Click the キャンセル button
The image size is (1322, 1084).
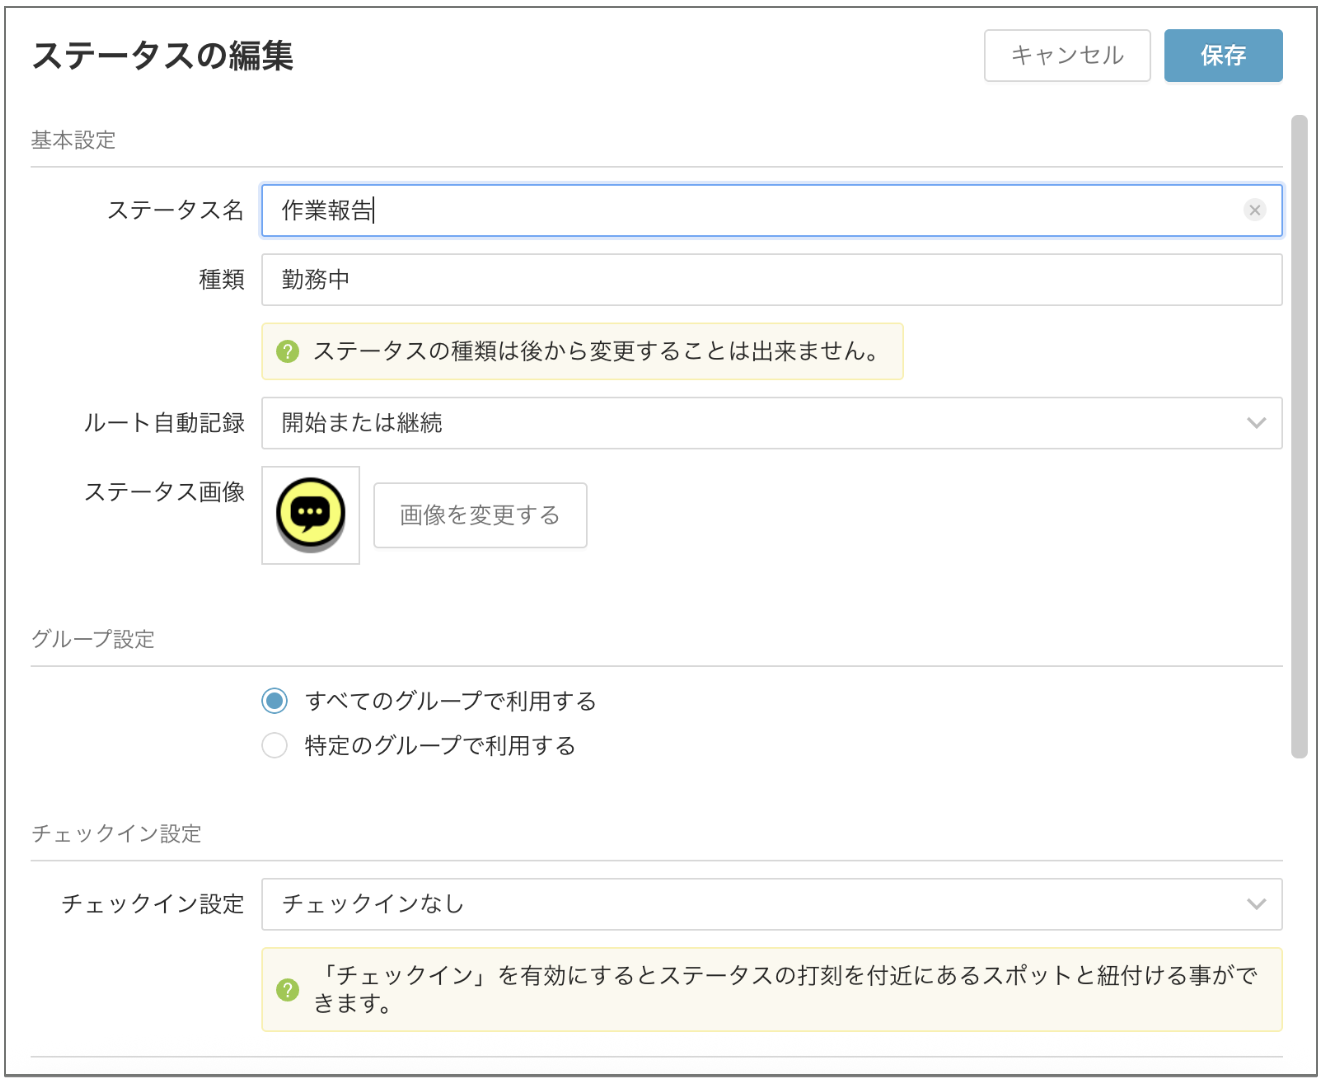(1067, 55)
